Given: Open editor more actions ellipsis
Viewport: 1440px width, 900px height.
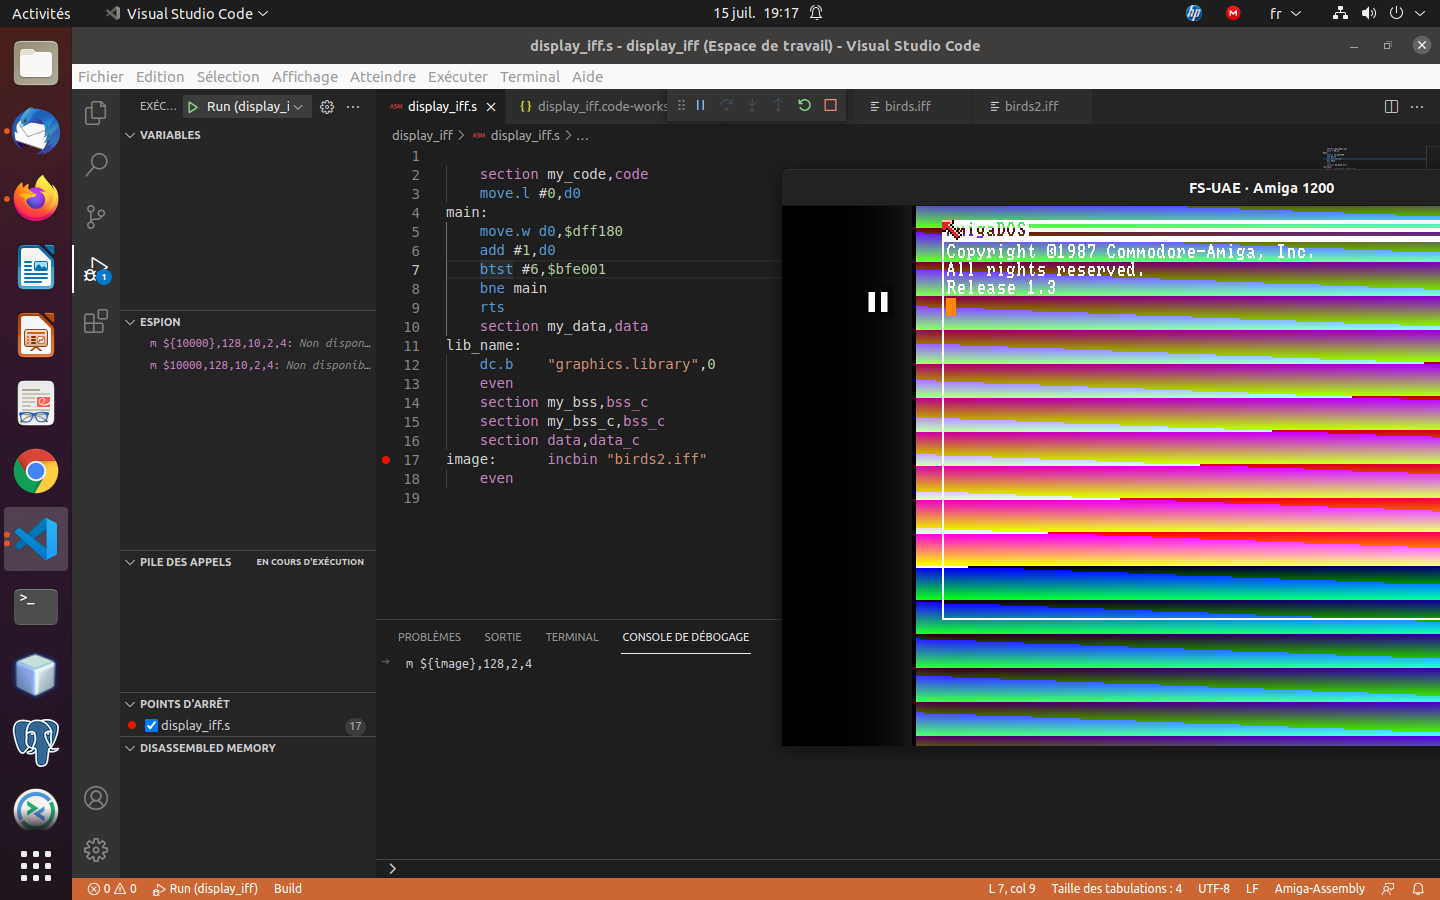Looking at the screenshot, I should [x=1417, y=106].
